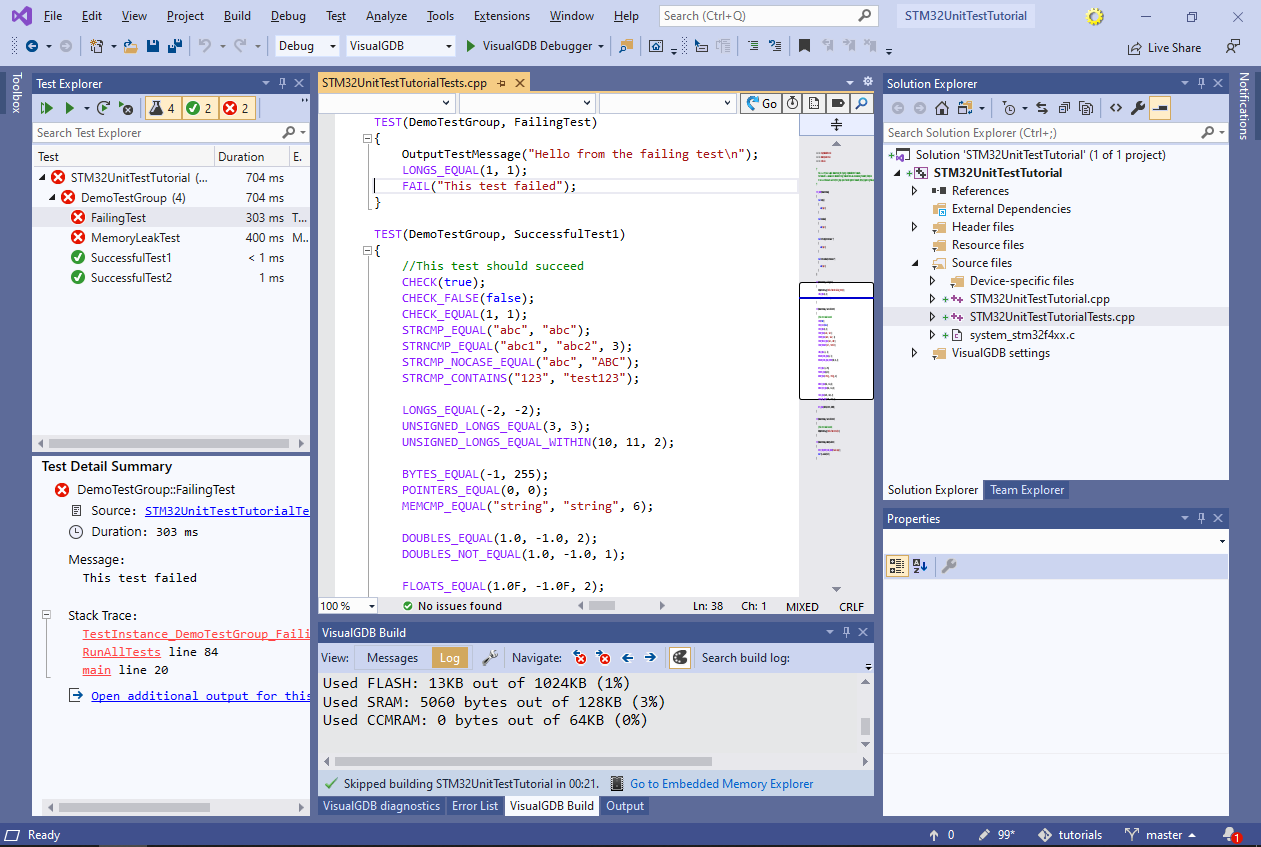Click the build log settings wrench icon
Viewport: 1261px width, 847px height.
tap(490, 657)
